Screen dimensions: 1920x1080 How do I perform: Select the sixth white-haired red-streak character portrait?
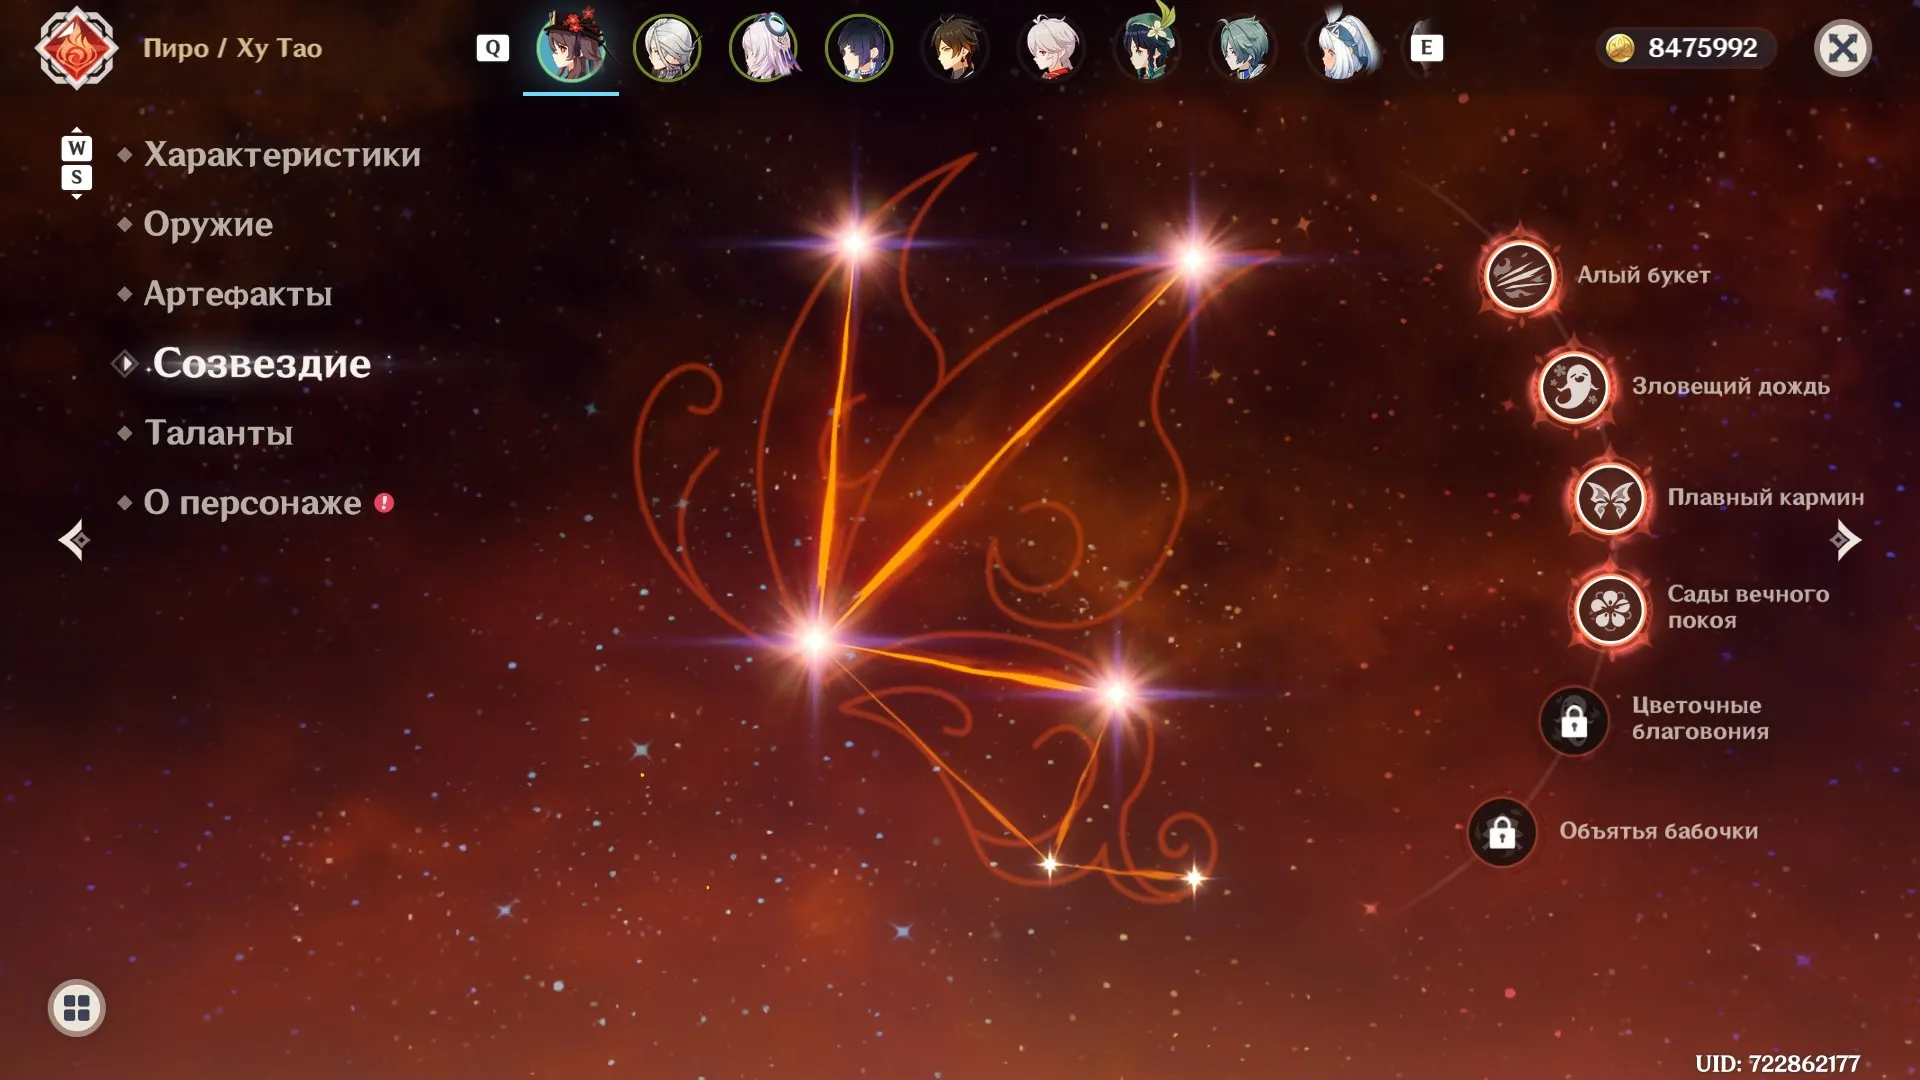[x=1051, y=47]
